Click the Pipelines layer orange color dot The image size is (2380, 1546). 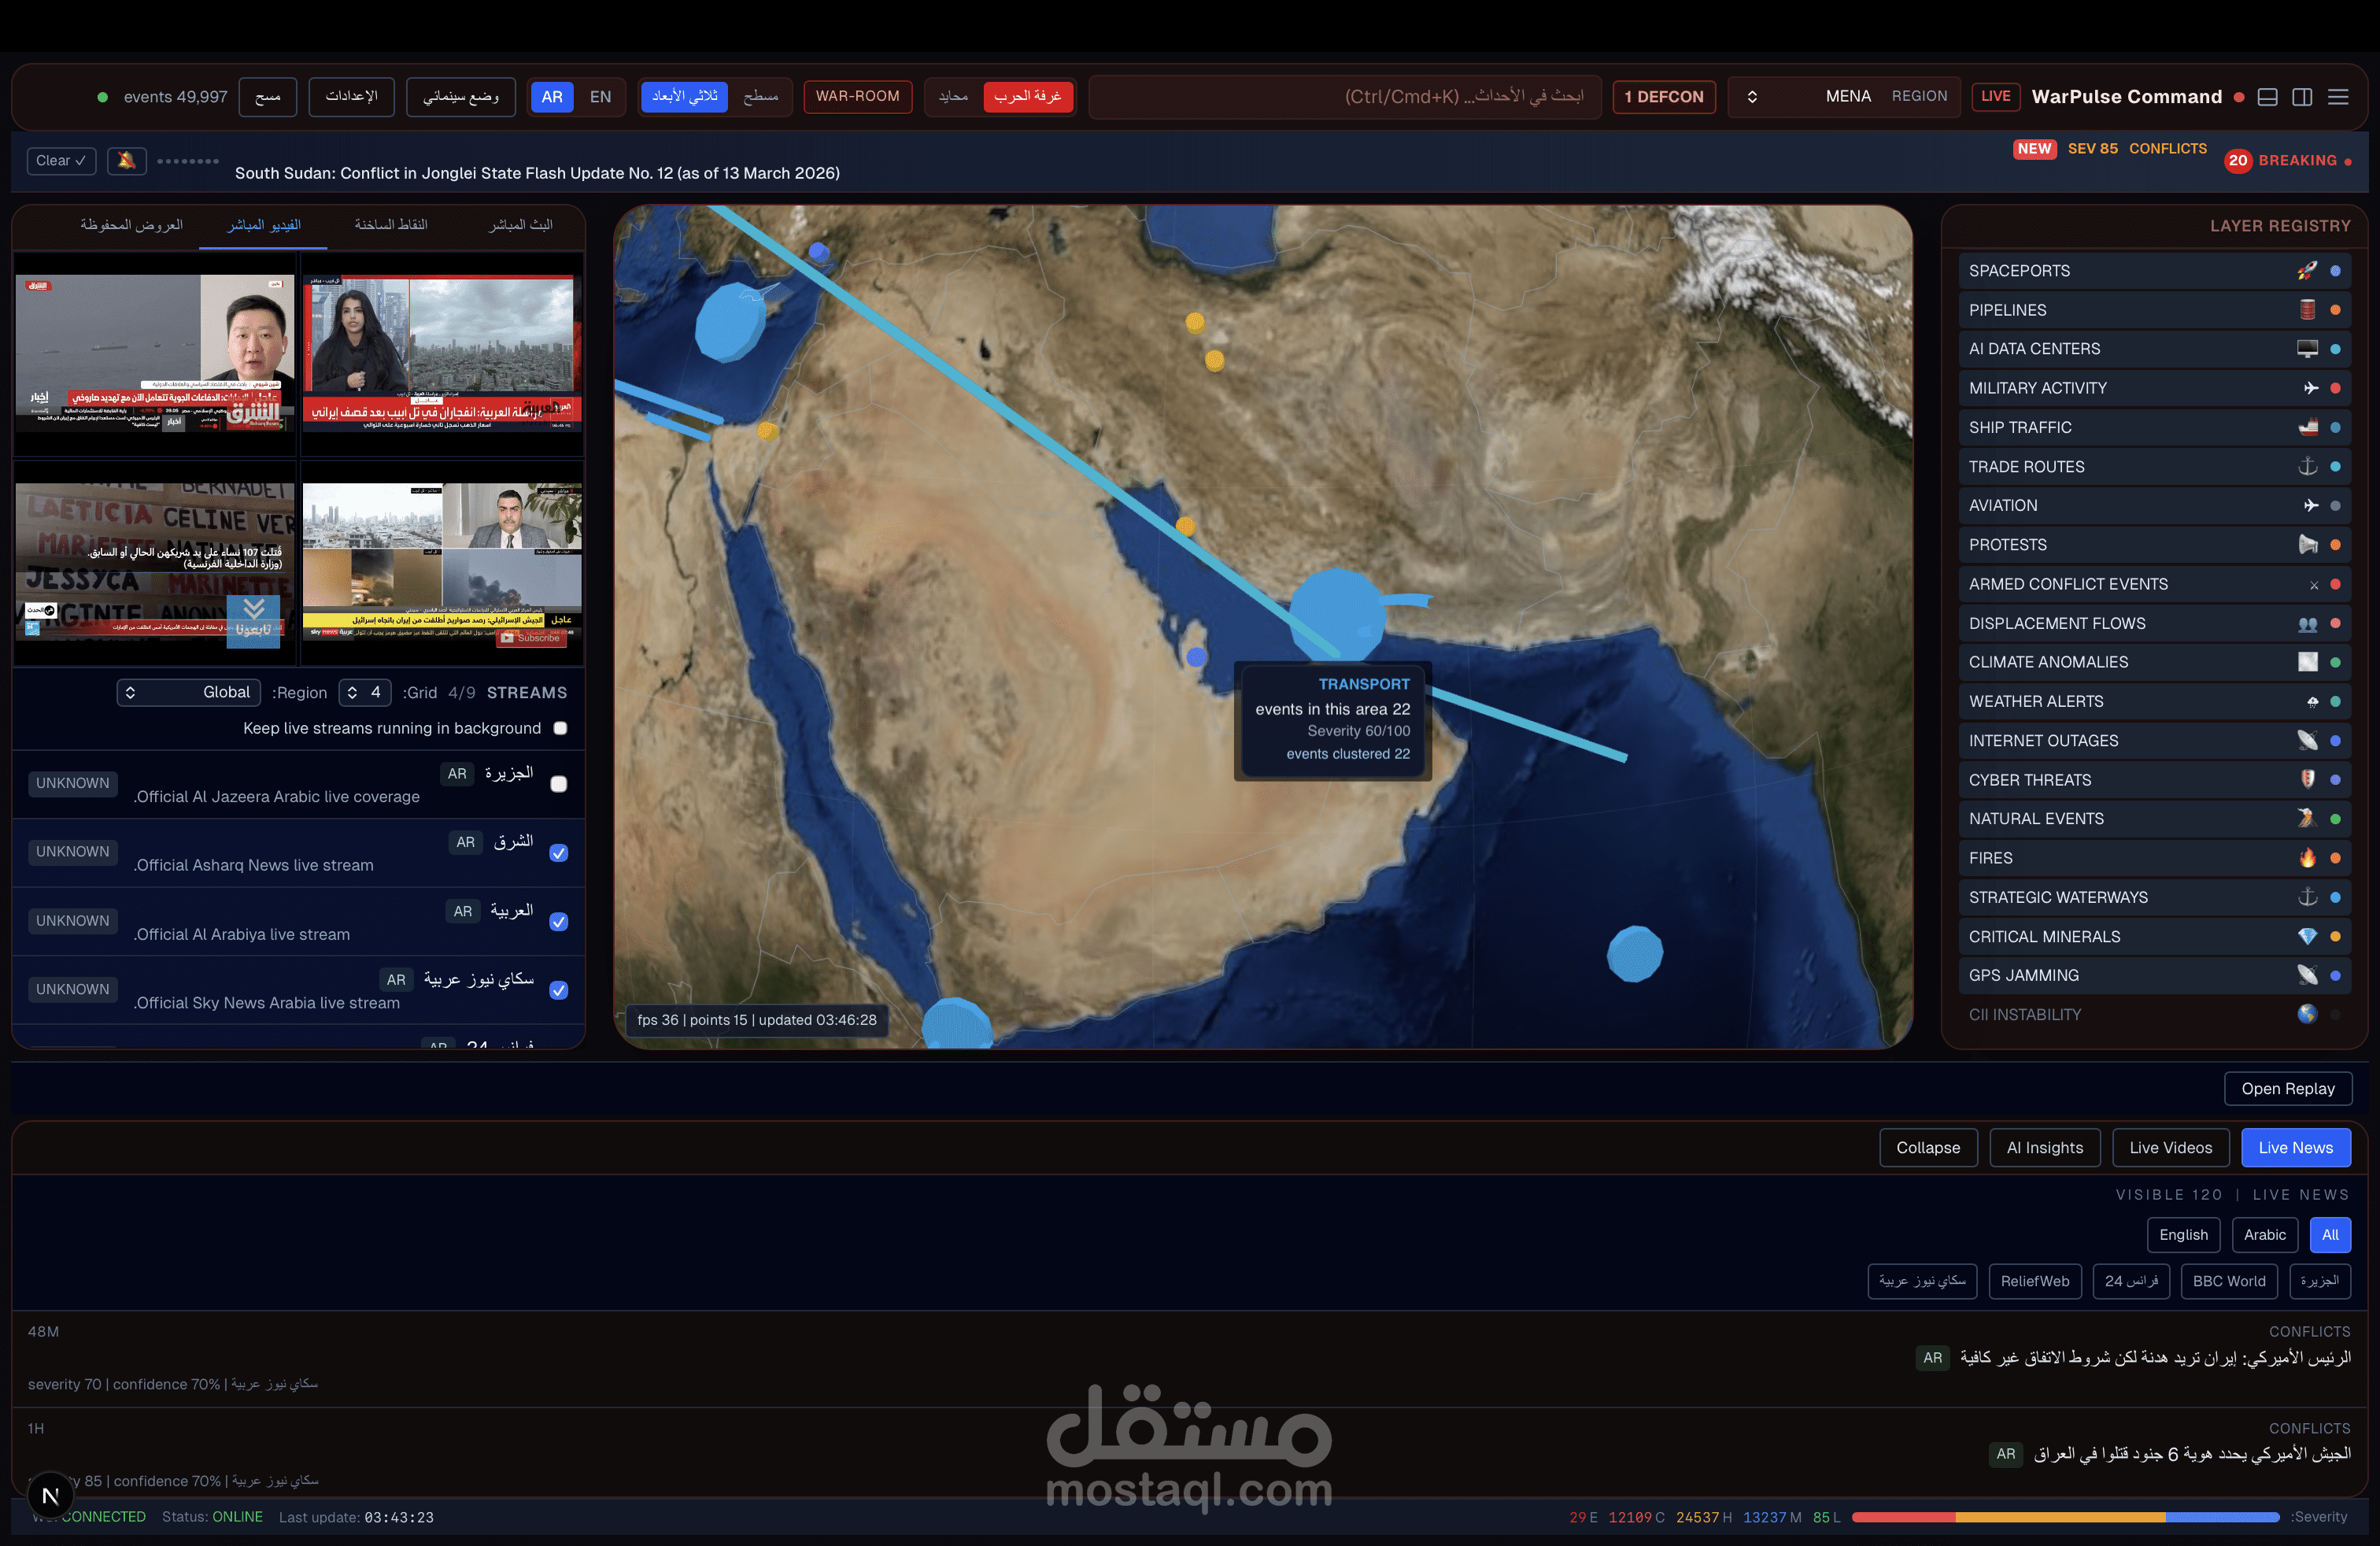(x=2335, y=310)
